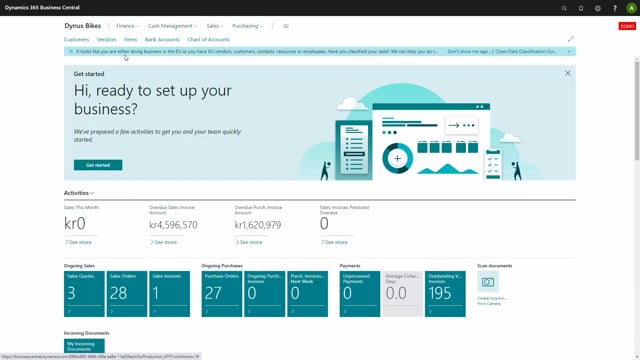Close the EU data classification notification
This screenshot has width=640, height=360.
(x=71, y=51)
